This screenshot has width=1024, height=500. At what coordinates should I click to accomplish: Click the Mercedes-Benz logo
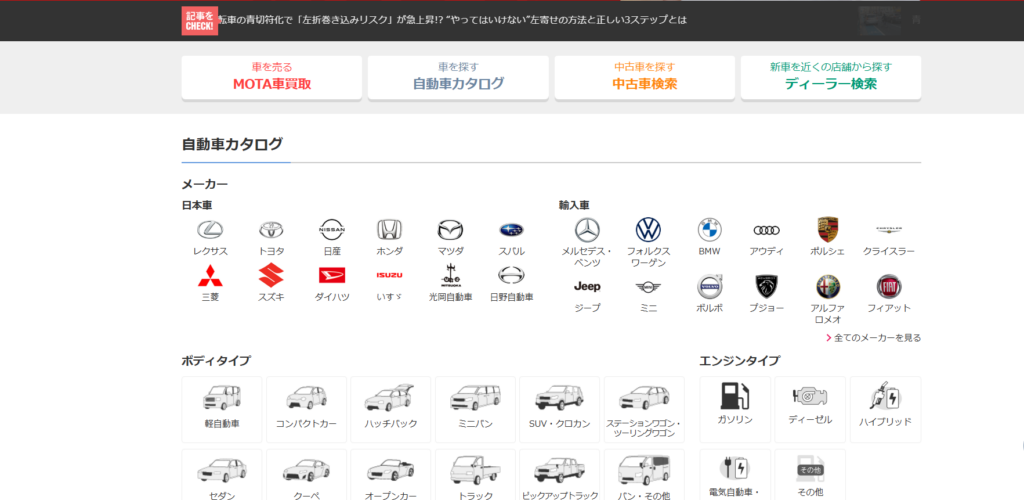(x=587, y=230)
